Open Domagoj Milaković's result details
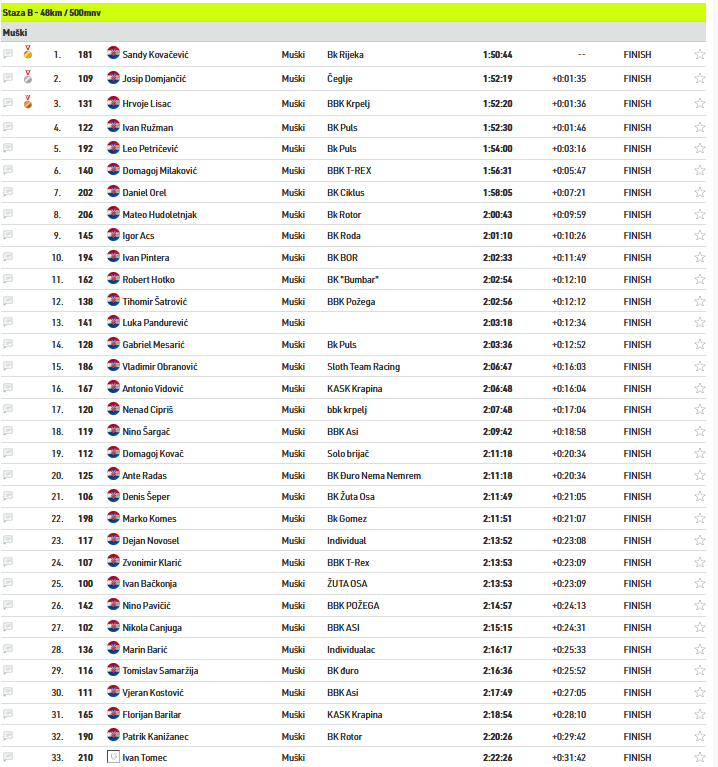The image size is (718, 767). (x=159, y=171)
